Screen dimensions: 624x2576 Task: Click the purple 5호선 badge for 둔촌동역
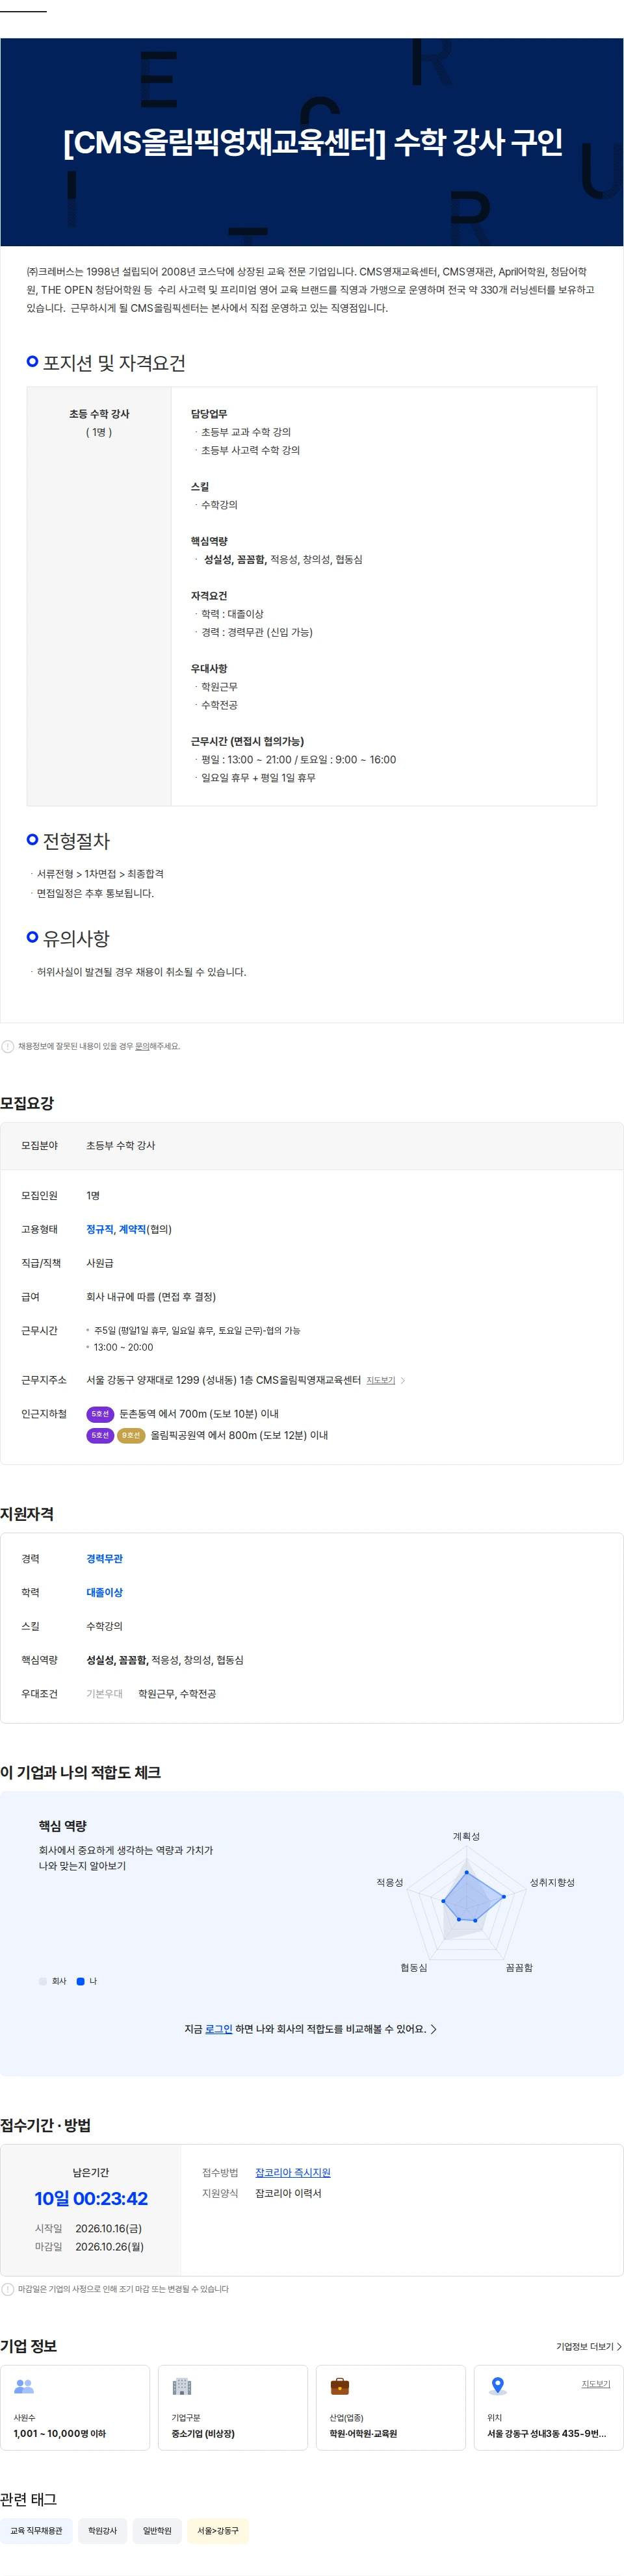tap(100, 1414)
